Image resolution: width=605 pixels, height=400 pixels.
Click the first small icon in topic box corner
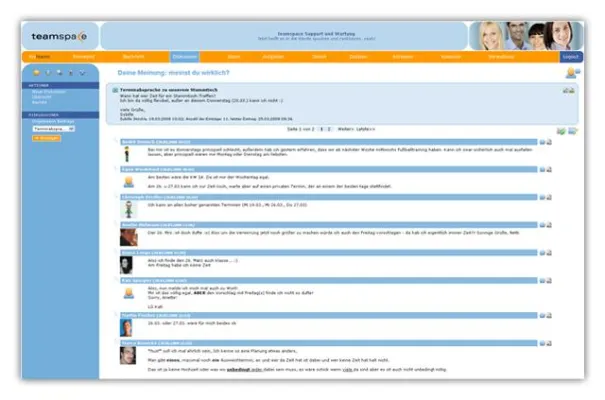click(565, 91)
